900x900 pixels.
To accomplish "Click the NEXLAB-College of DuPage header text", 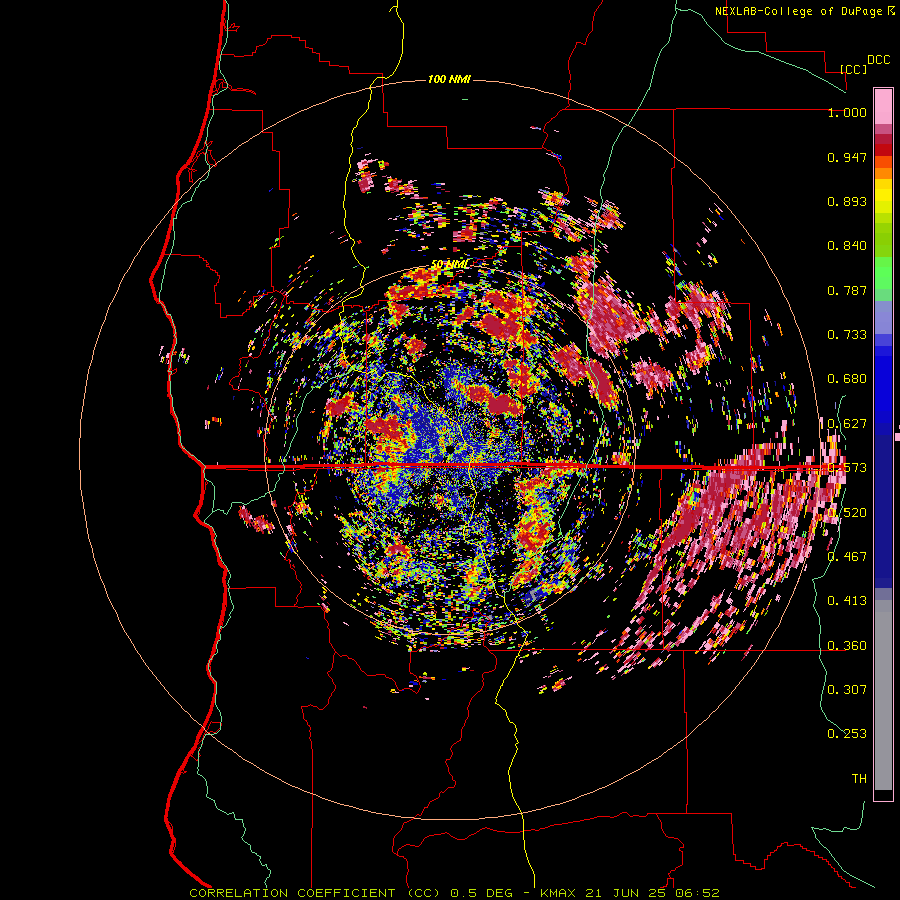I will click(x=799, y=11).
